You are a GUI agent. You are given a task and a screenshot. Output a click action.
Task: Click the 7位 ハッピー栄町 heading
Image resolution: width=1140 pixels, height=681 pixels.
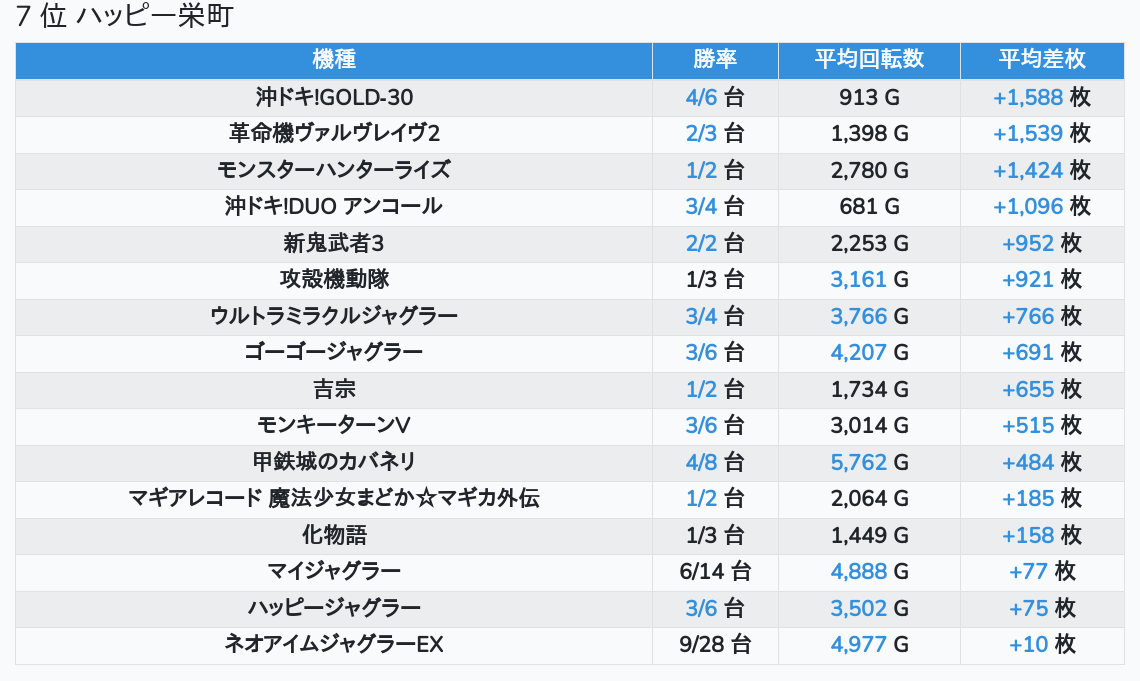124,18
